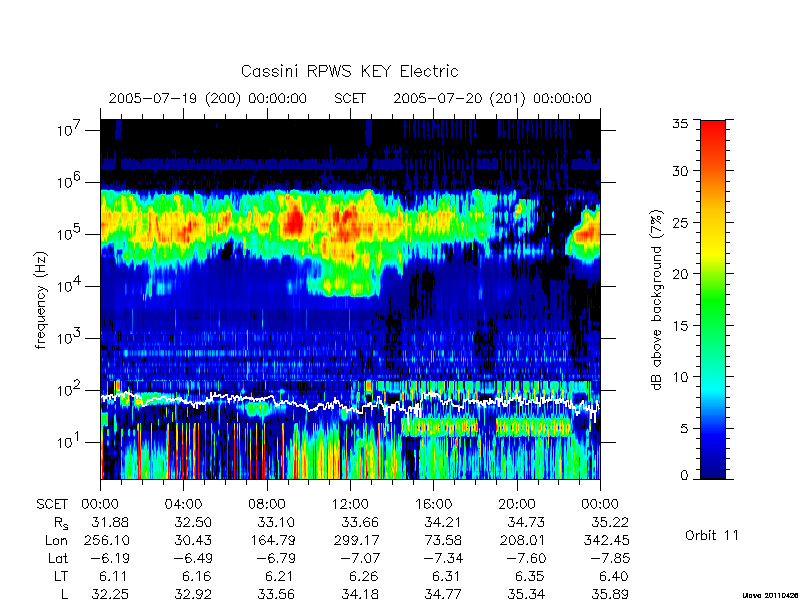Click the colorbar tick value '30'
Image resolution: width=800 pixels, height=600 pixels.
tap(680, 170)
